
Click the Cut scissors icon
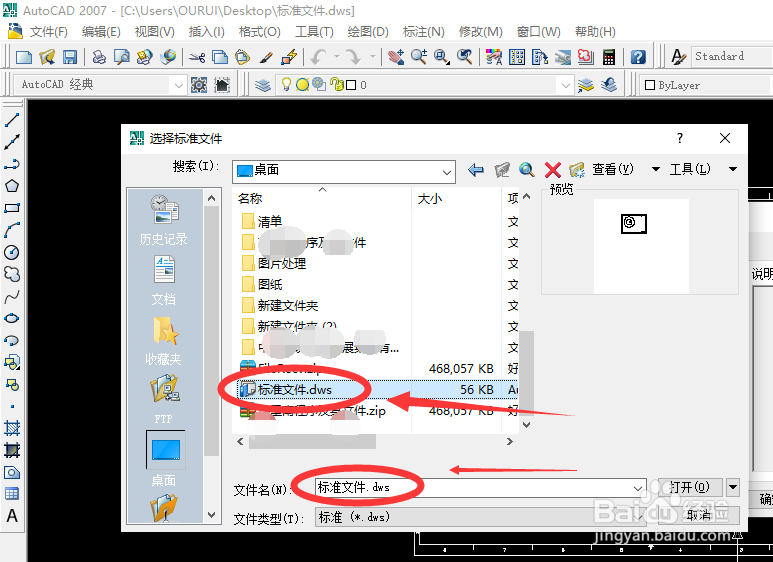(x=197, y=57)
